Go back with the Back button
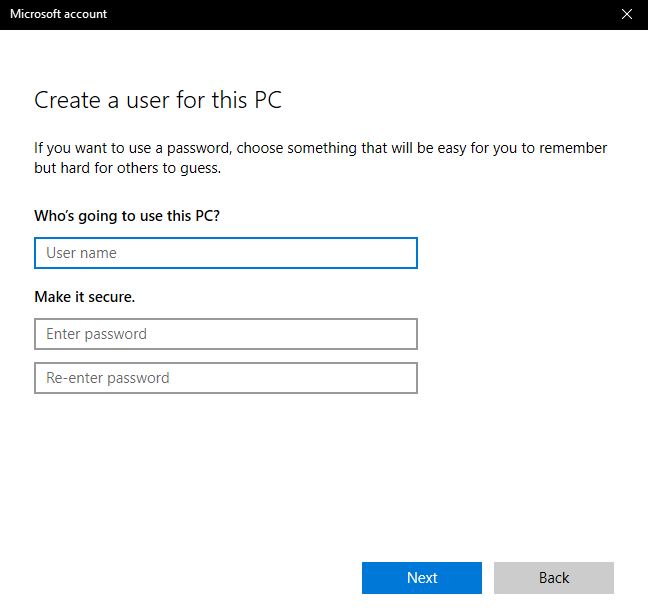 (553, 578)
